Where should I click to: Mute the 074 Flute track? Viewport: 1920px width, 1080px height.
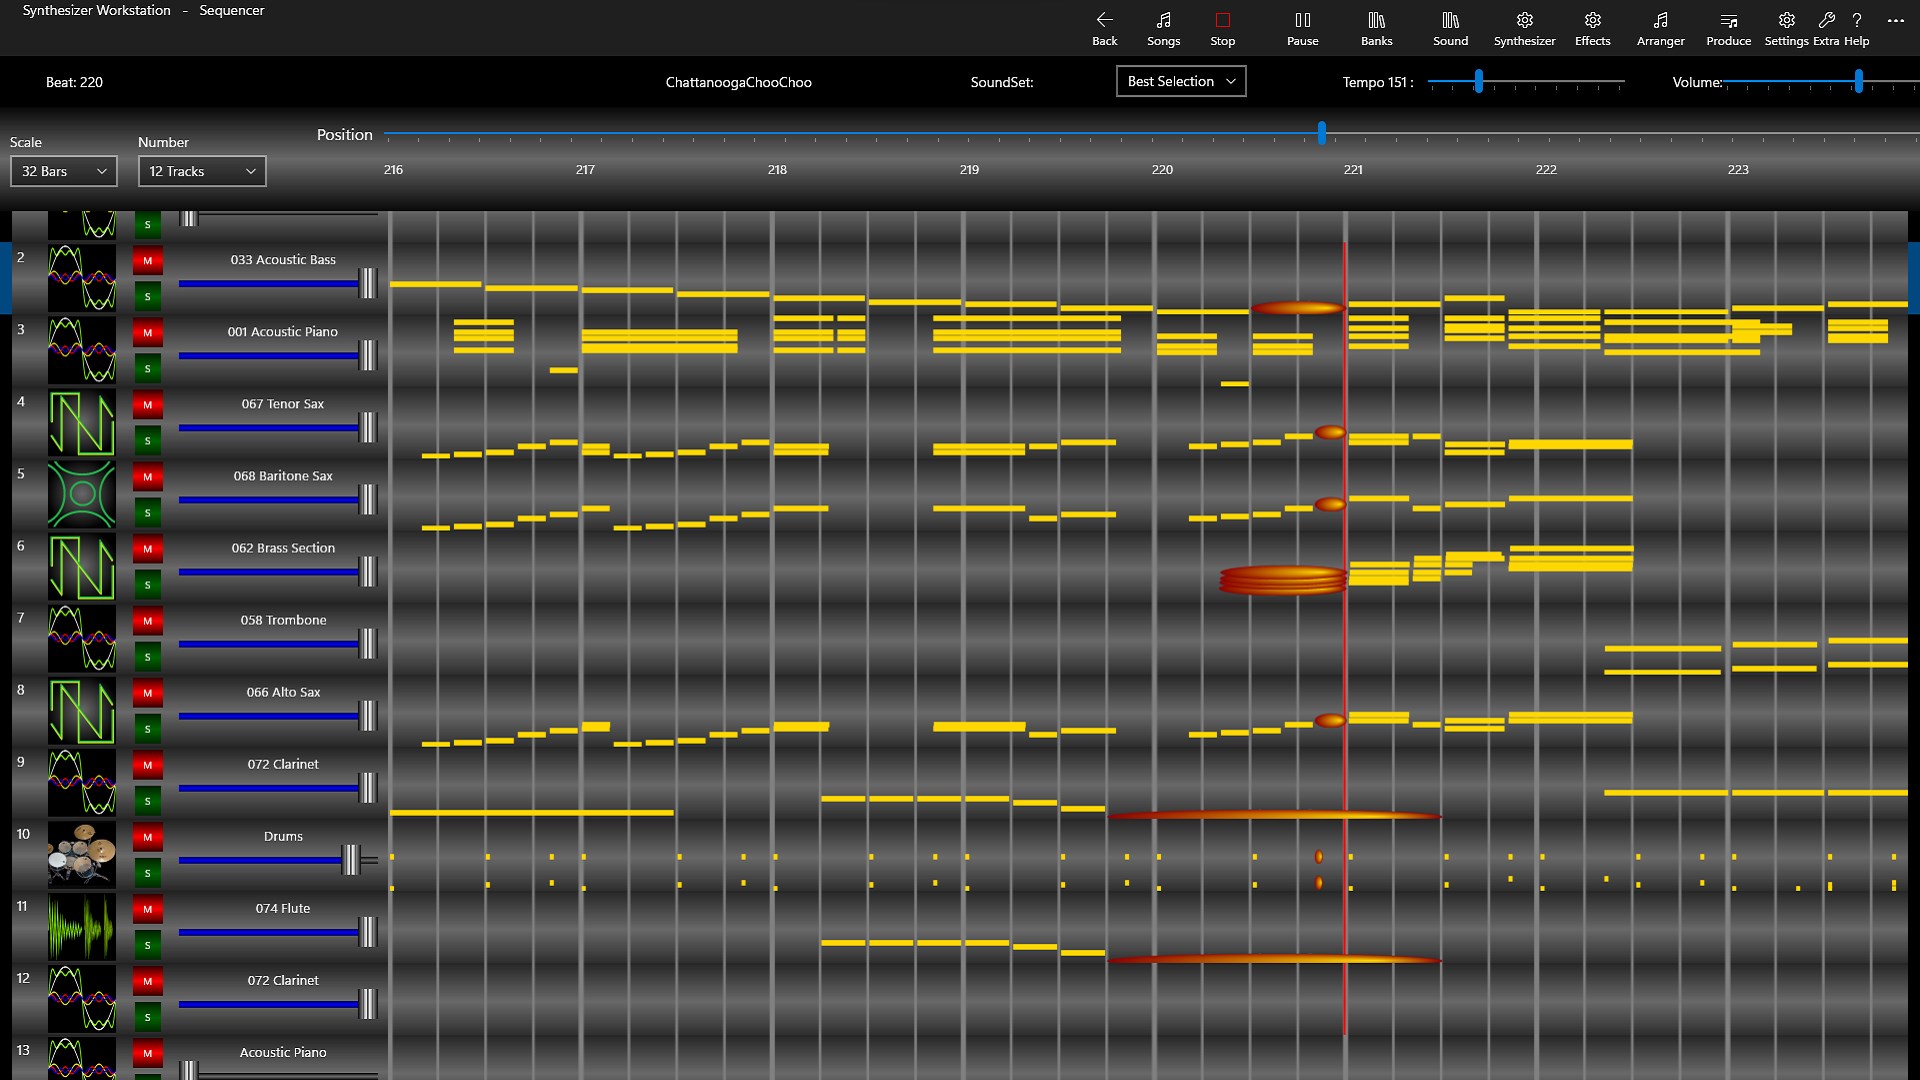[147, 910]
